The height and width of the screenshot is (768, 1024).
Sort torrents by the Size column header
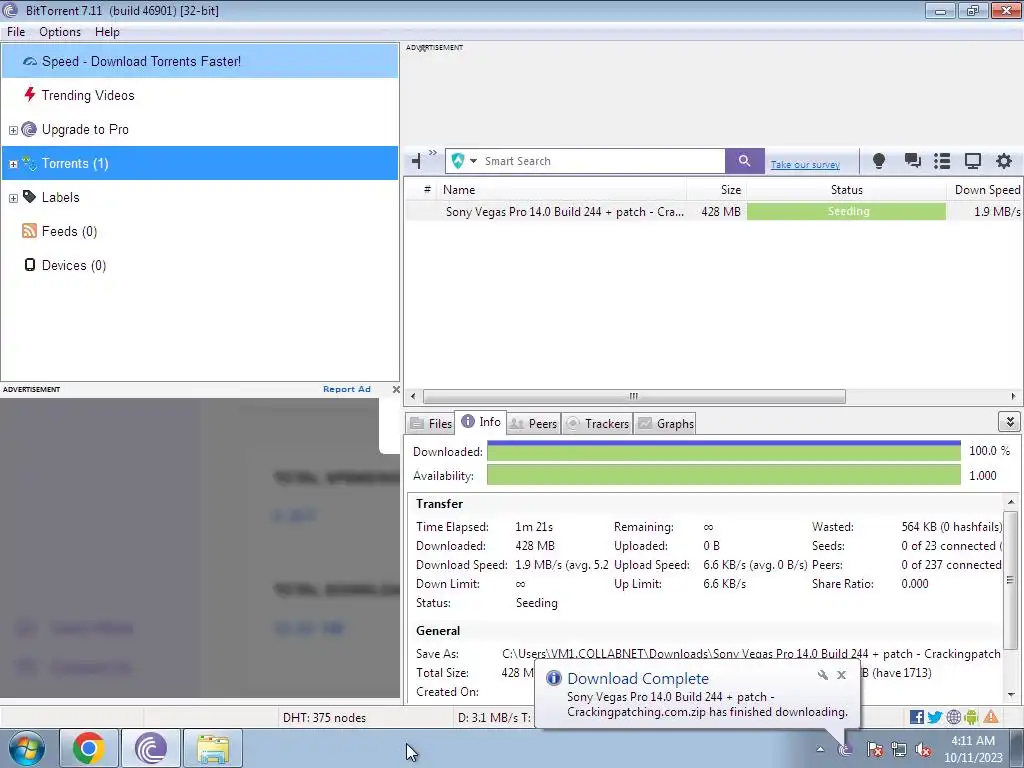click(716, 189)
